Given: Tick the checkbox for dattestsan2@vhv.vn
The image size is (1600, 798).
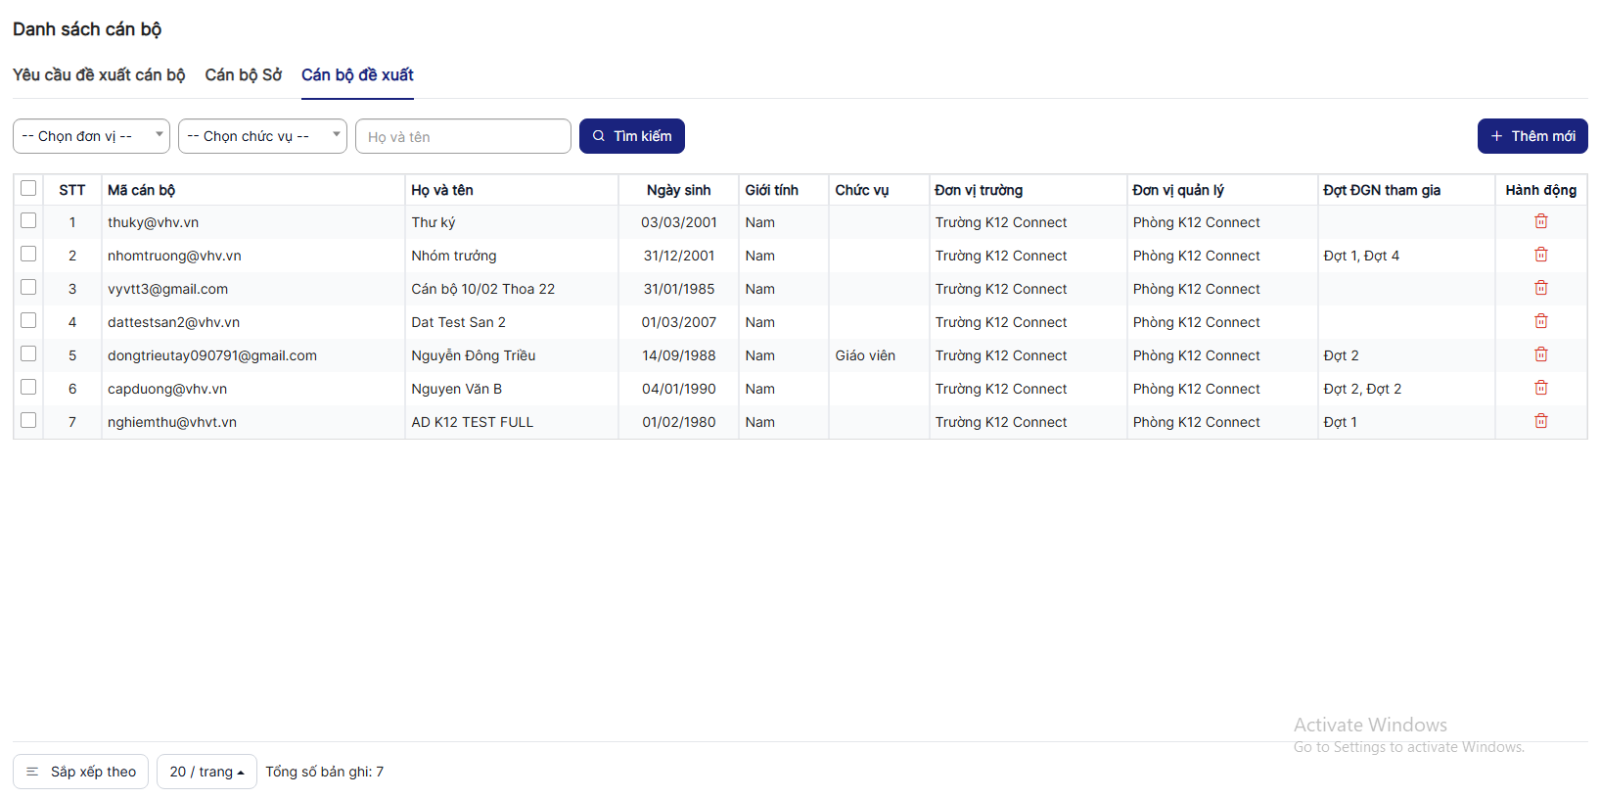Looking at the screenshot, I should pyautogui.click(x=28, y=321).
